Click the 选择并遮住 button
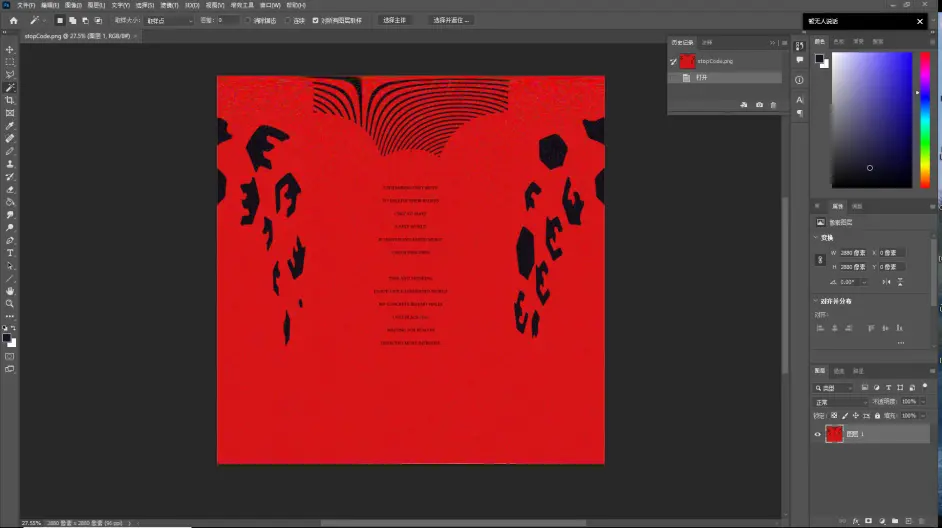The image size is (942, 528). [451, 20]
